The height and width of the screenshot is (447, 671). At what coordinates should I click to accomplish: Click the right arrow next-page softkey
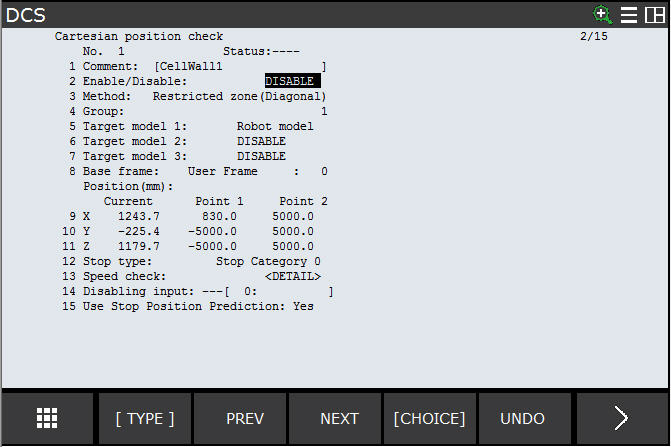621,418
